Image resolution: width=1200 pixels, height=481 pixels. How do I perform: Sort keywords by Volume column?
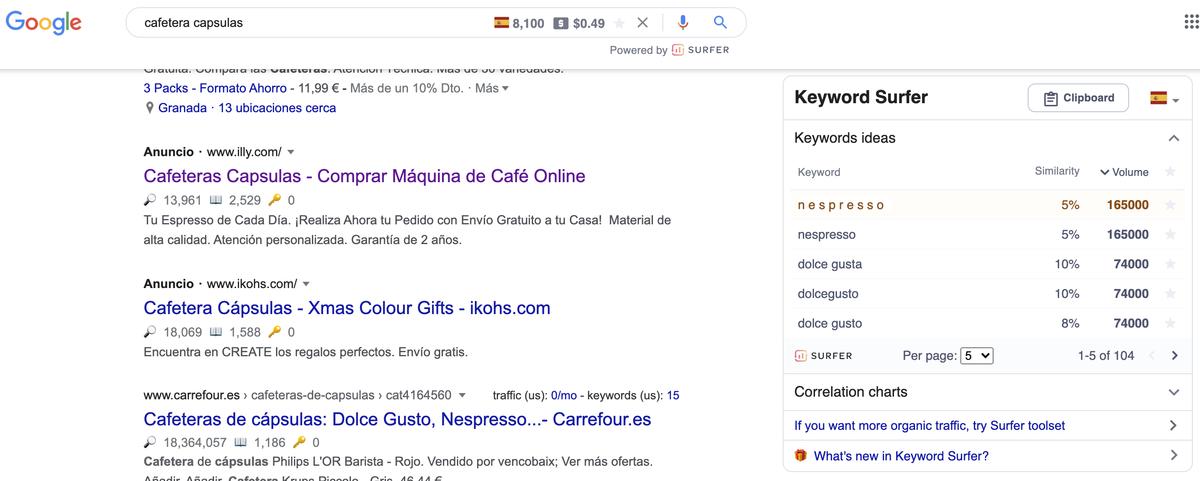tap(1124, 172)
